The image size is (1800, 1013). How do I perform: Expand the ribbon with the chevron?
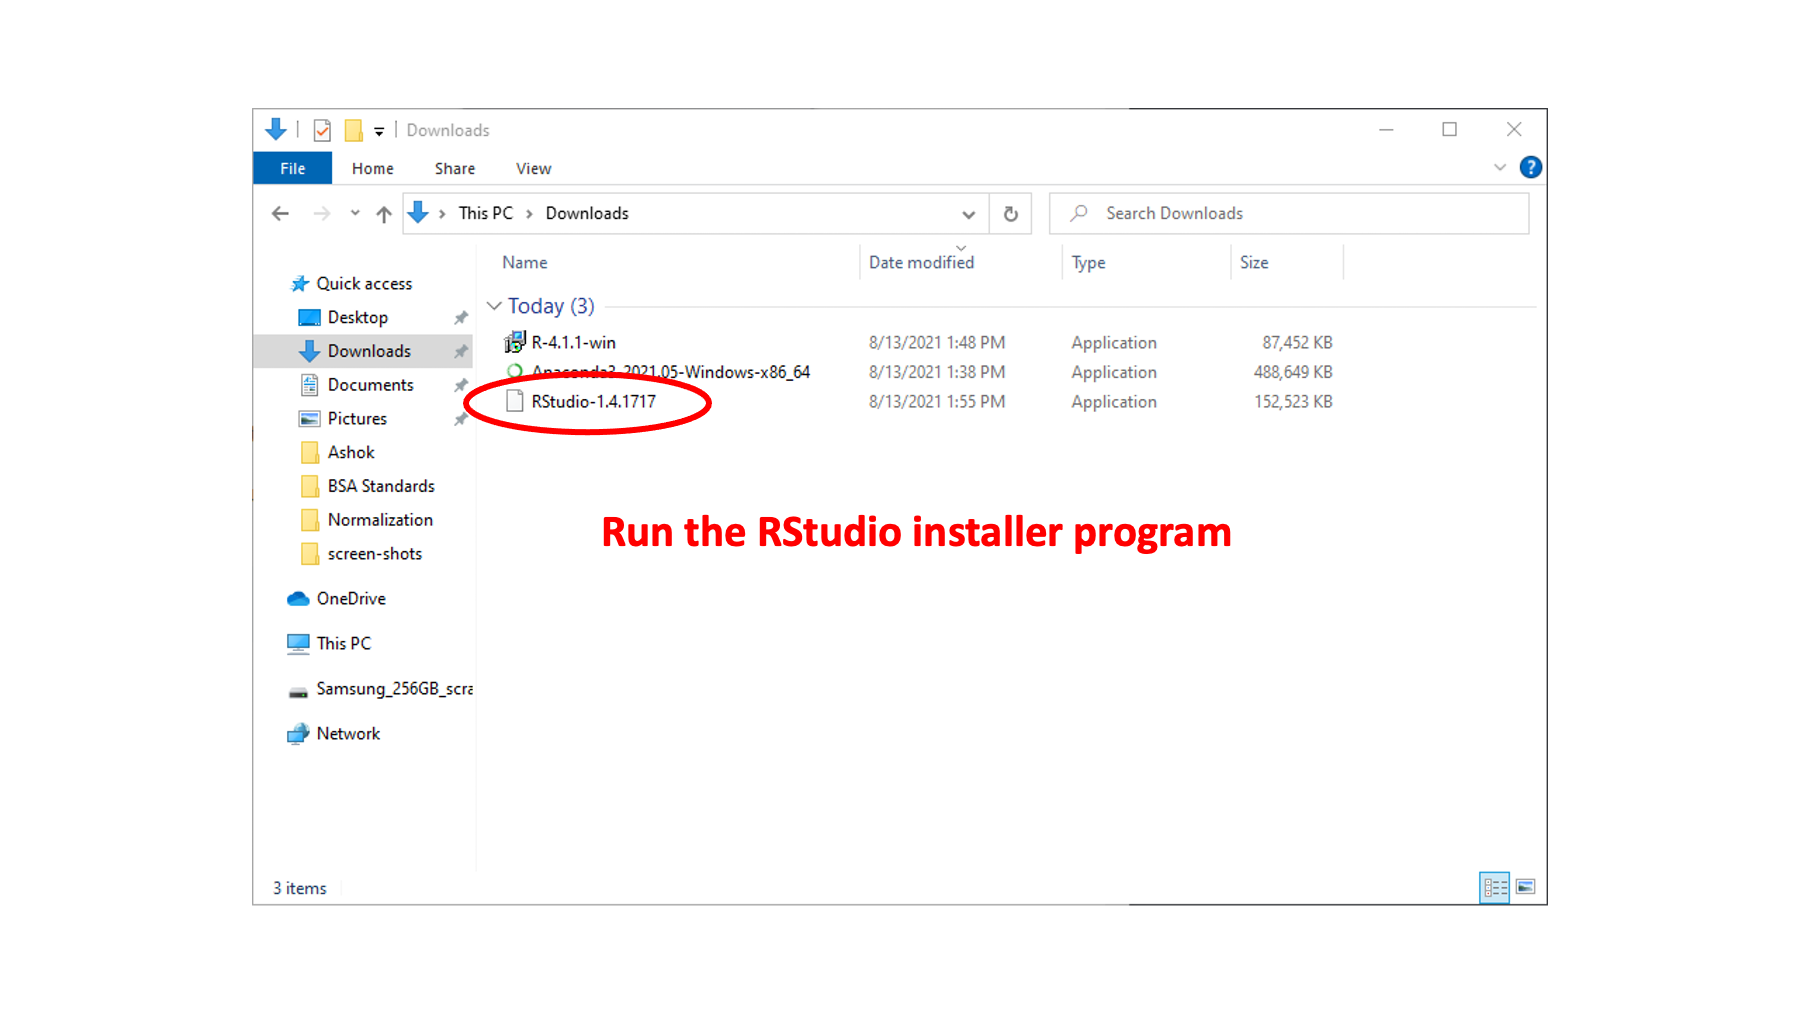coord(1500,167)
